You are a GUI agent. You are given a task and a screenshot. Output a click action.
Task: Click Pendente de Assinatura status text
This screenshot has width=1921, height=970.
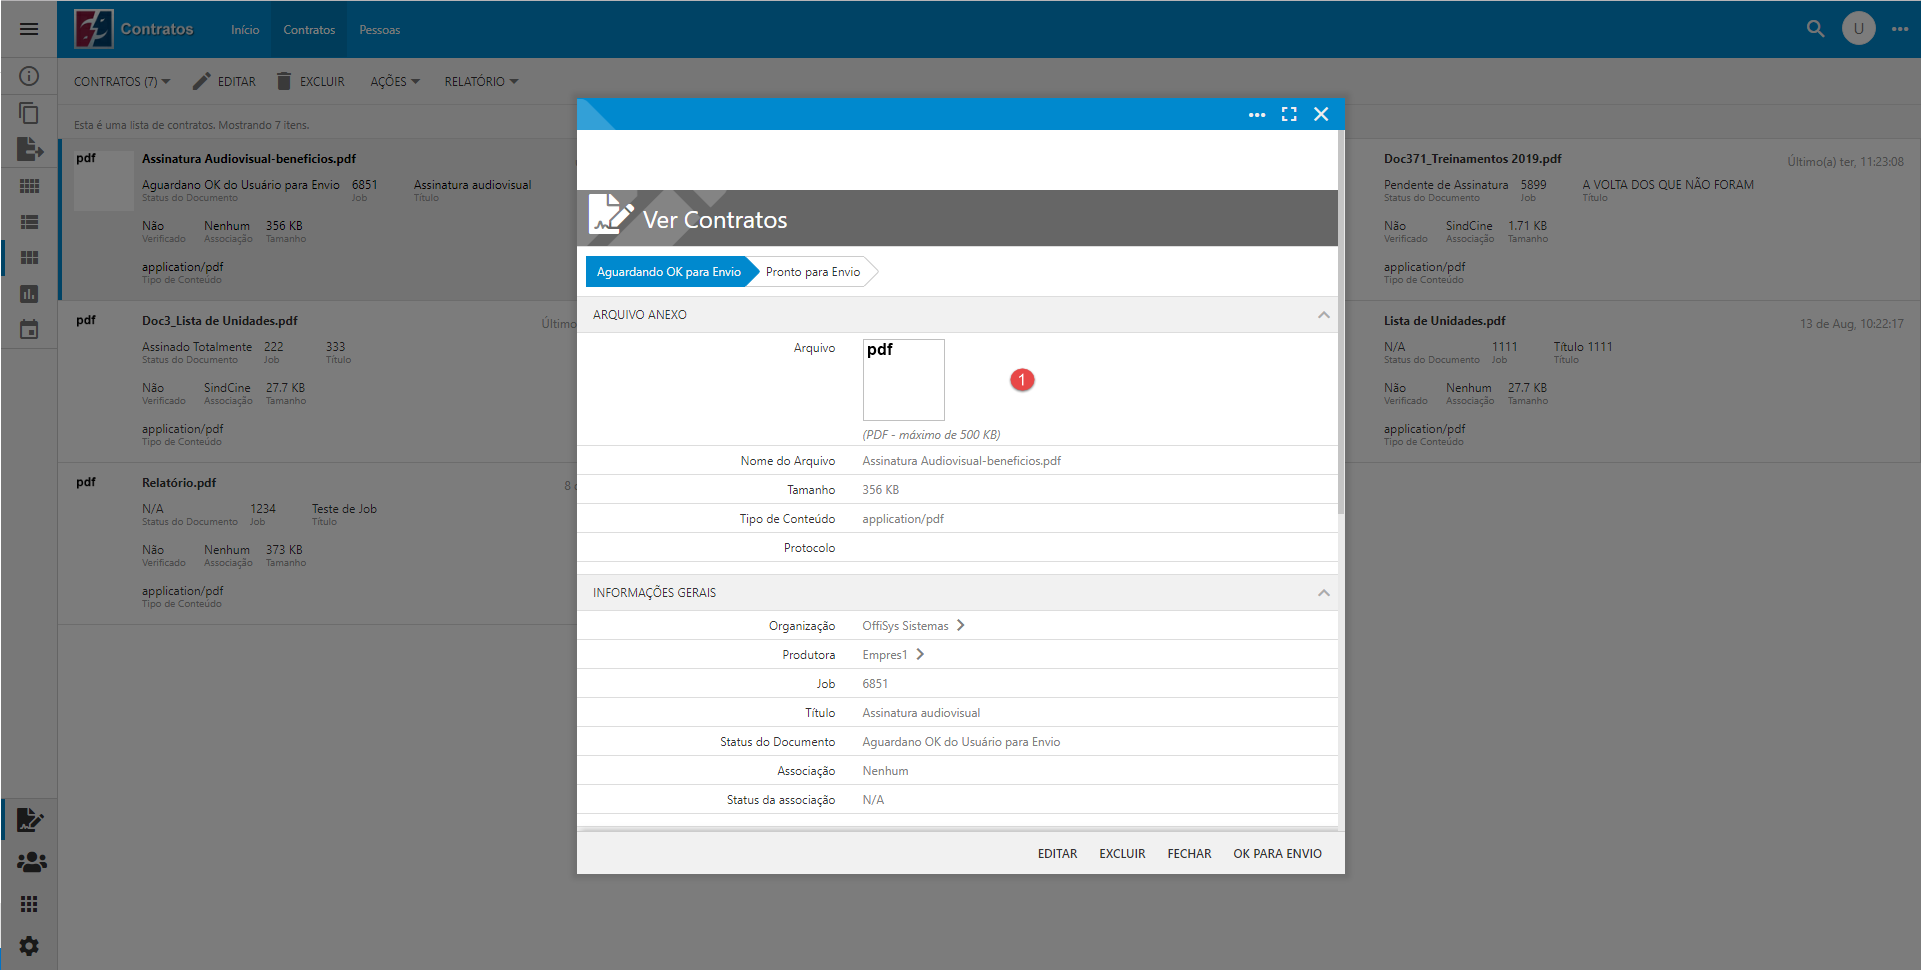(x=1446, y=185)
